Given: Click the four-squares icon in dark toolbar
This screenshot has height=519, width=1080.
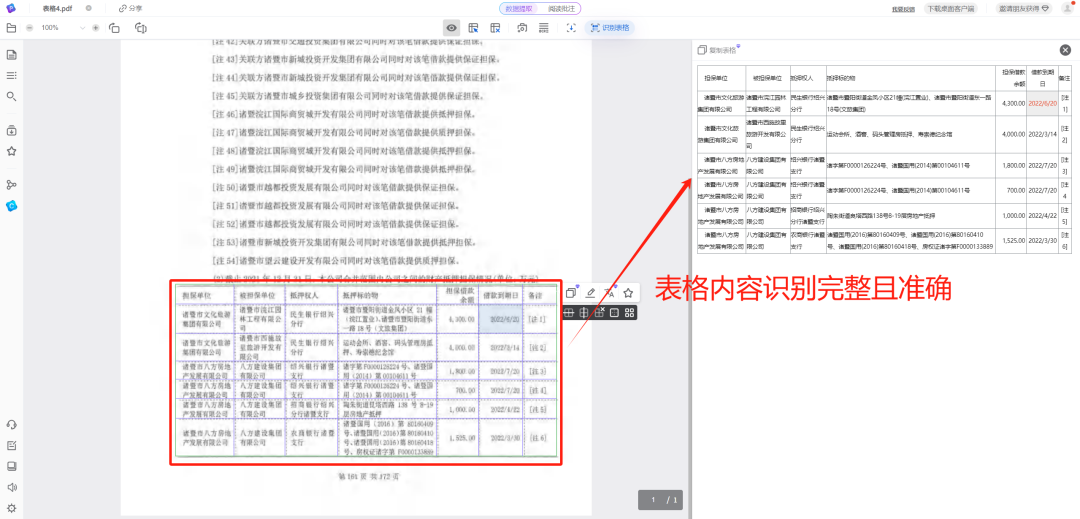Looking at the screenshot, I should tap(630, 313).
